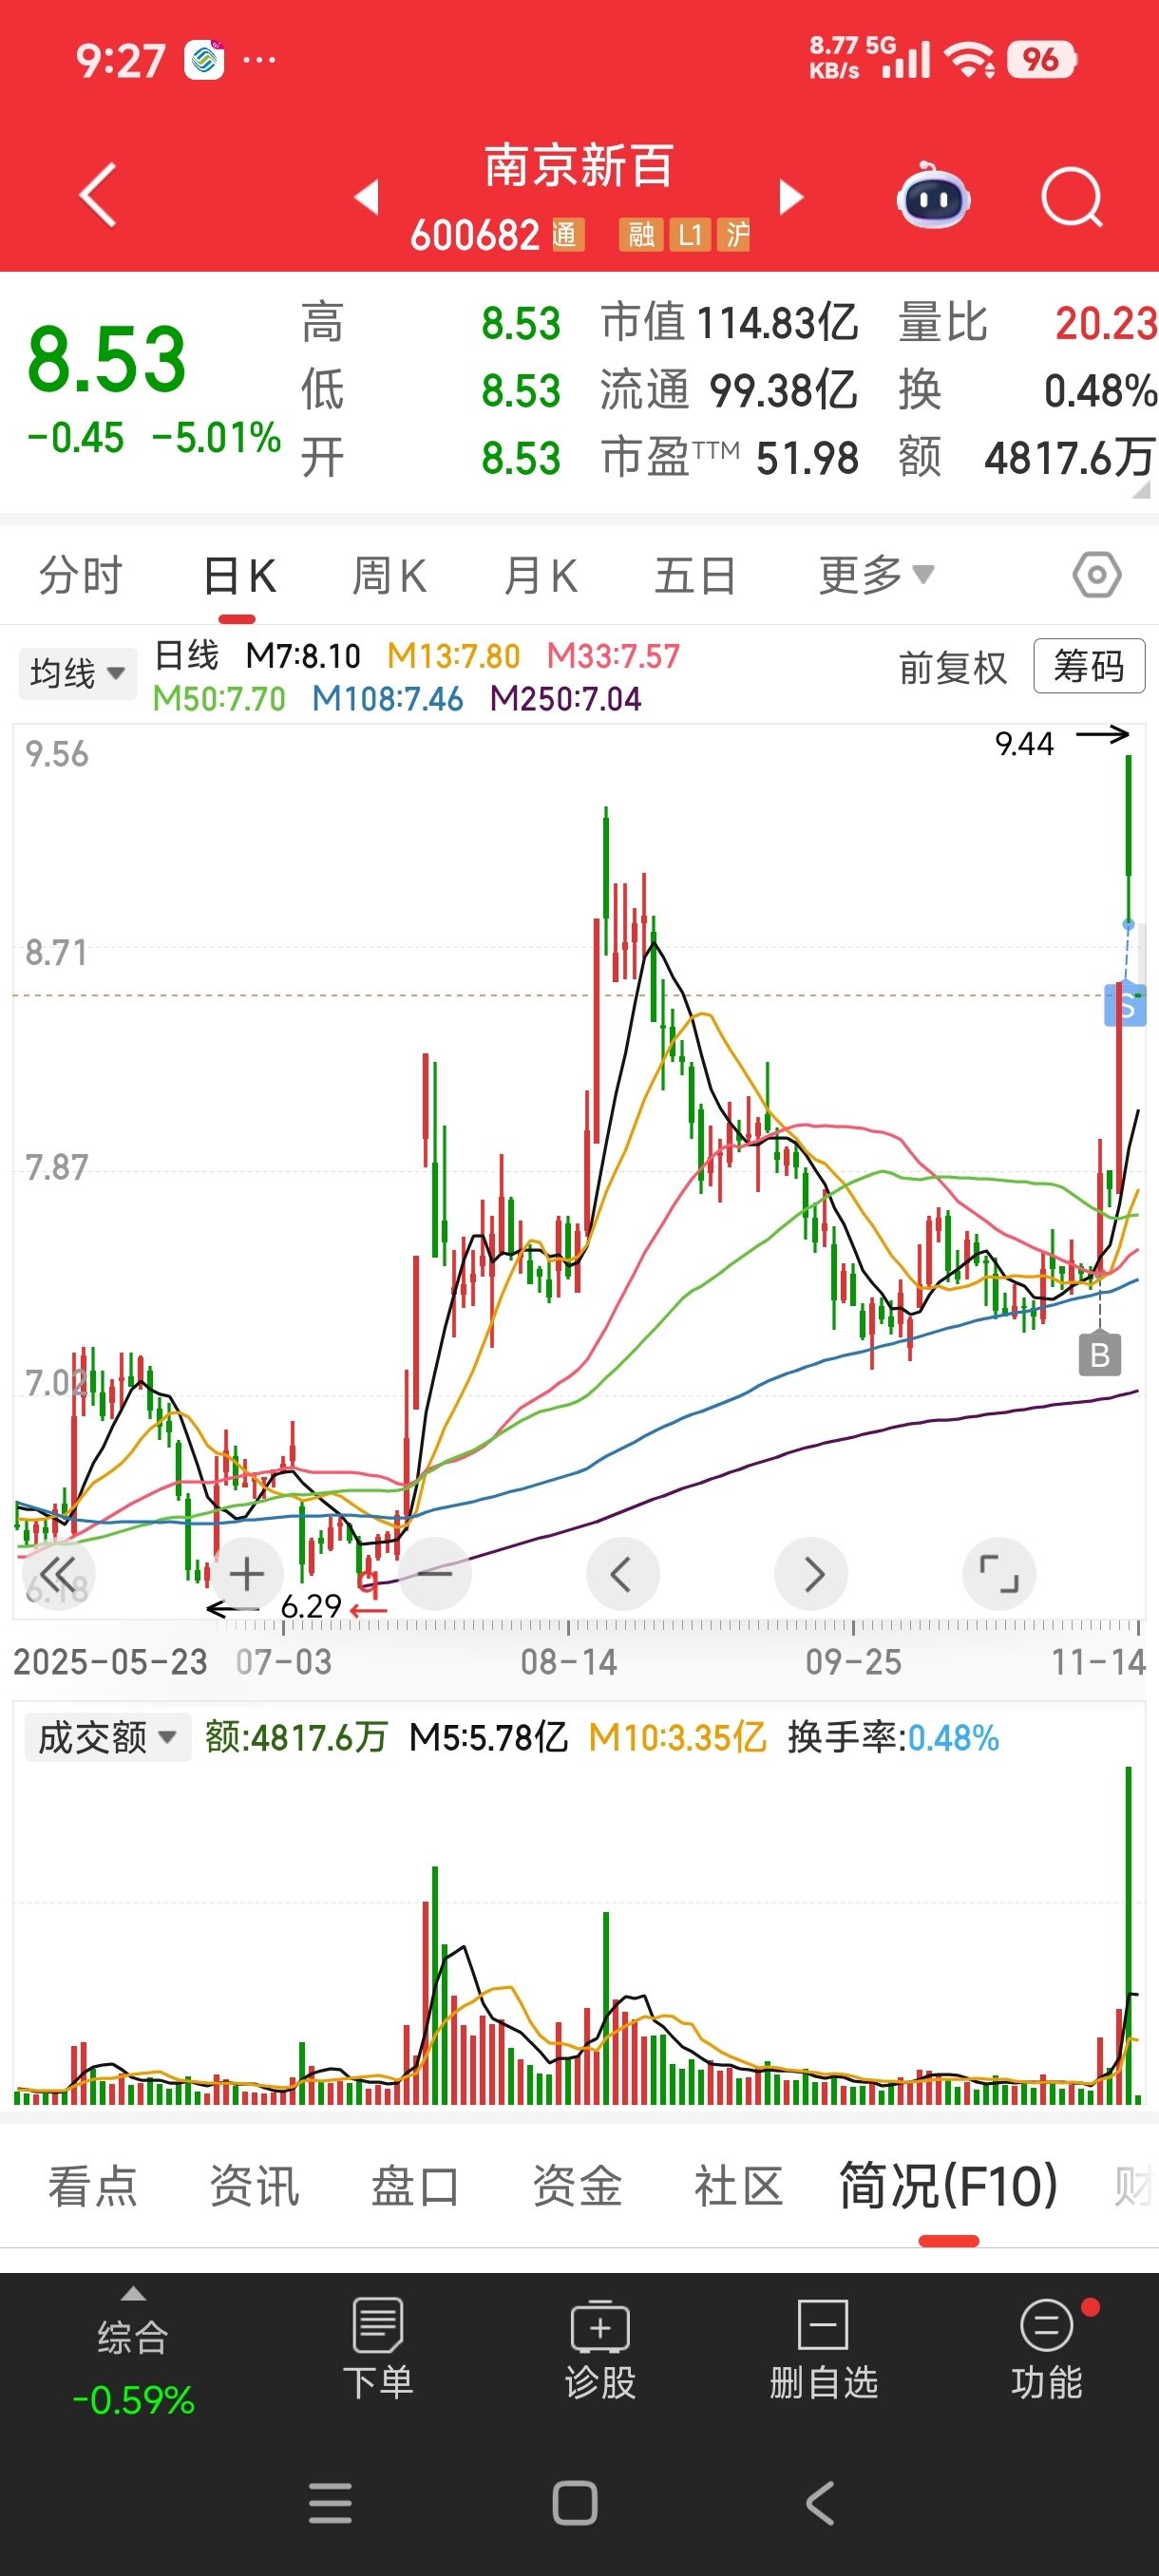Open 功能 functions menu icon
The height and width of the screenshot is (2576, 1159).
(x=1046, y=2348)
